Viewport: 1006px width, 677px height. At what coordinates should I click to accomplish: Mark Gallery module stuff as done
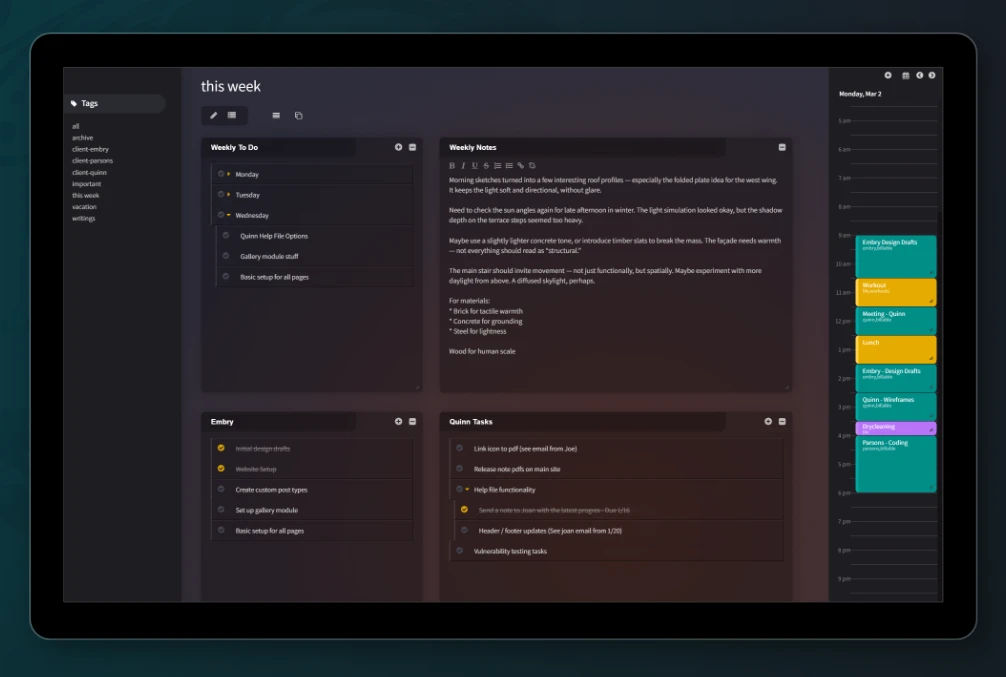tap(226, 256)
